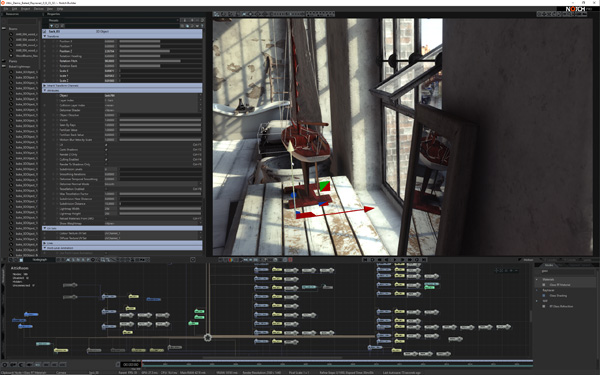The height and width of the screenshot is (375, 600).
Task: Click the filter funnel icon in Properties
Action: coord(51,26)
